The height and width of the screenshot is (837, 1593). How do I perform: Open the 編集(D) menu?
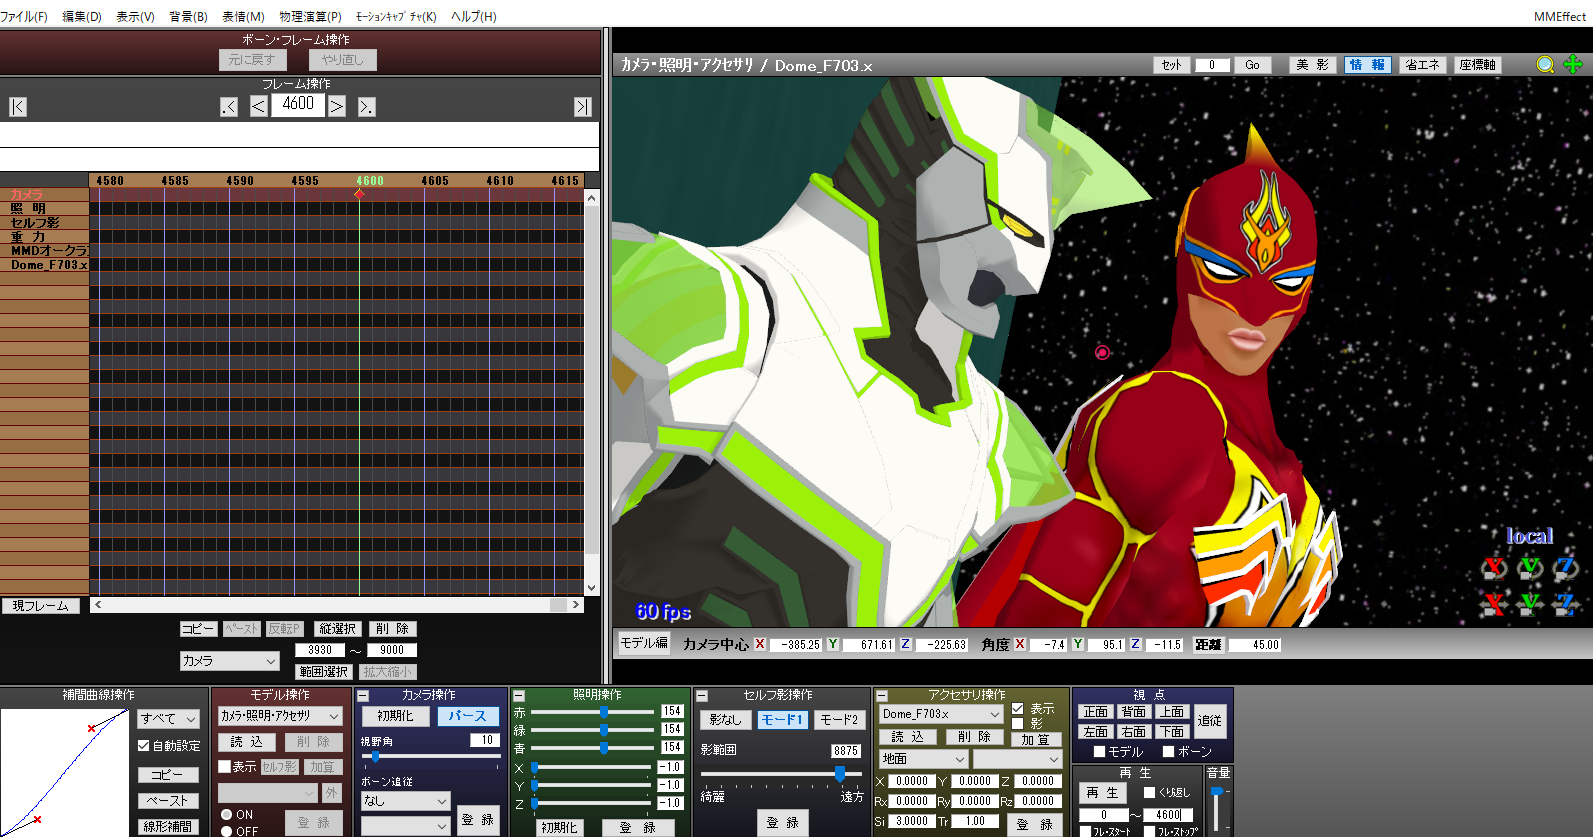[x=82, y=16]
